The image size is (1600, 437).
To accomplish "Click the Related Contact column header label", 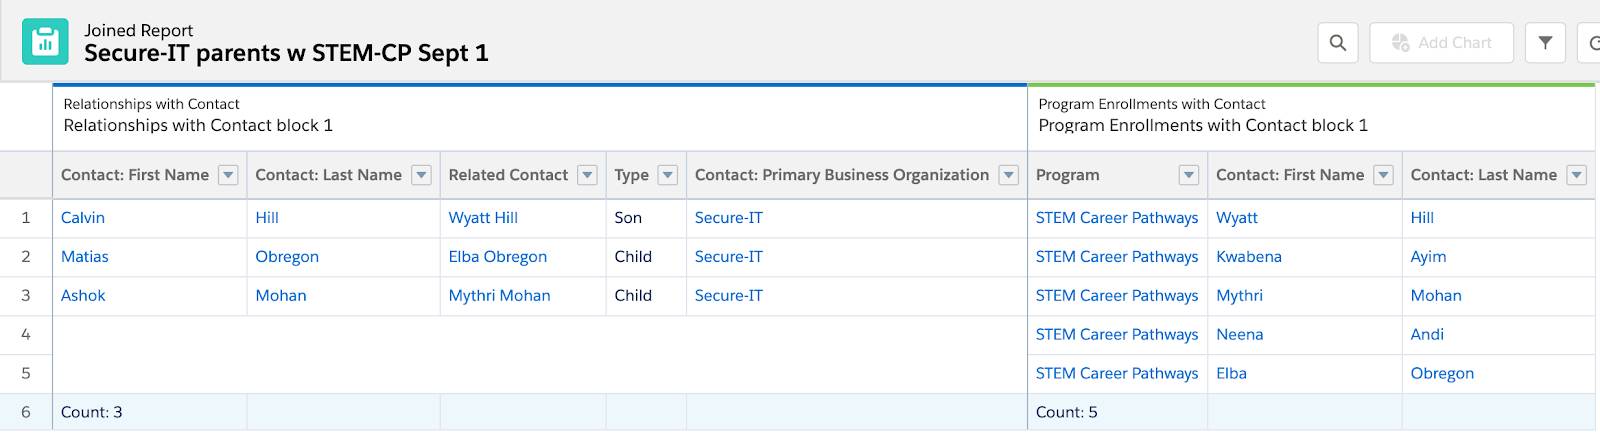I will [508, 175].
